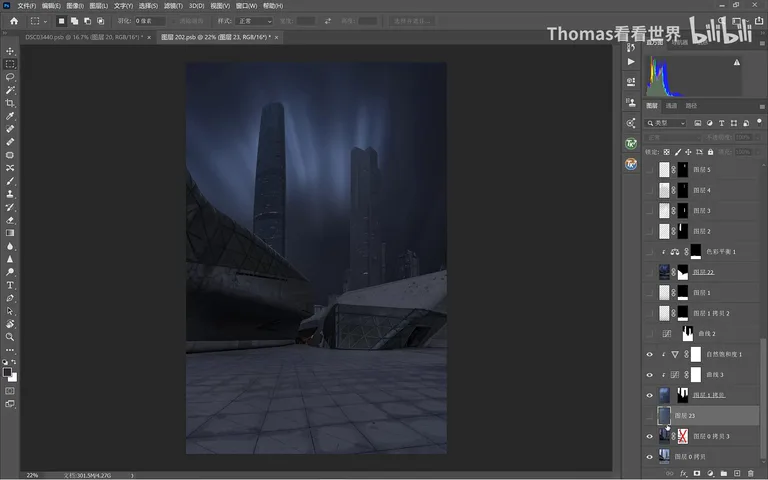Screen dimensions: 768x480
Task: Select the Magic Wand tool
Action: coord(10,90)
